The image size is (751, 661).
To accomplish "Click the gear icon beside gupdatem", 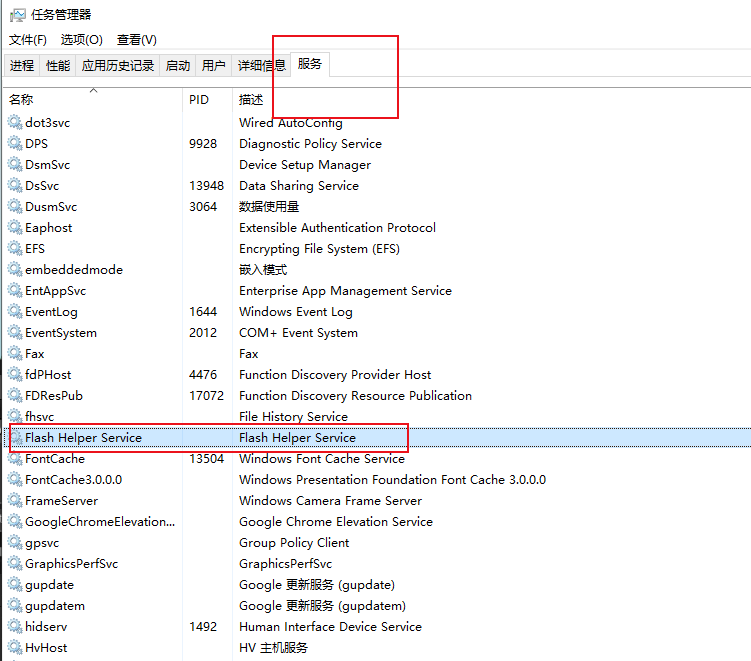I will point(15,606).
